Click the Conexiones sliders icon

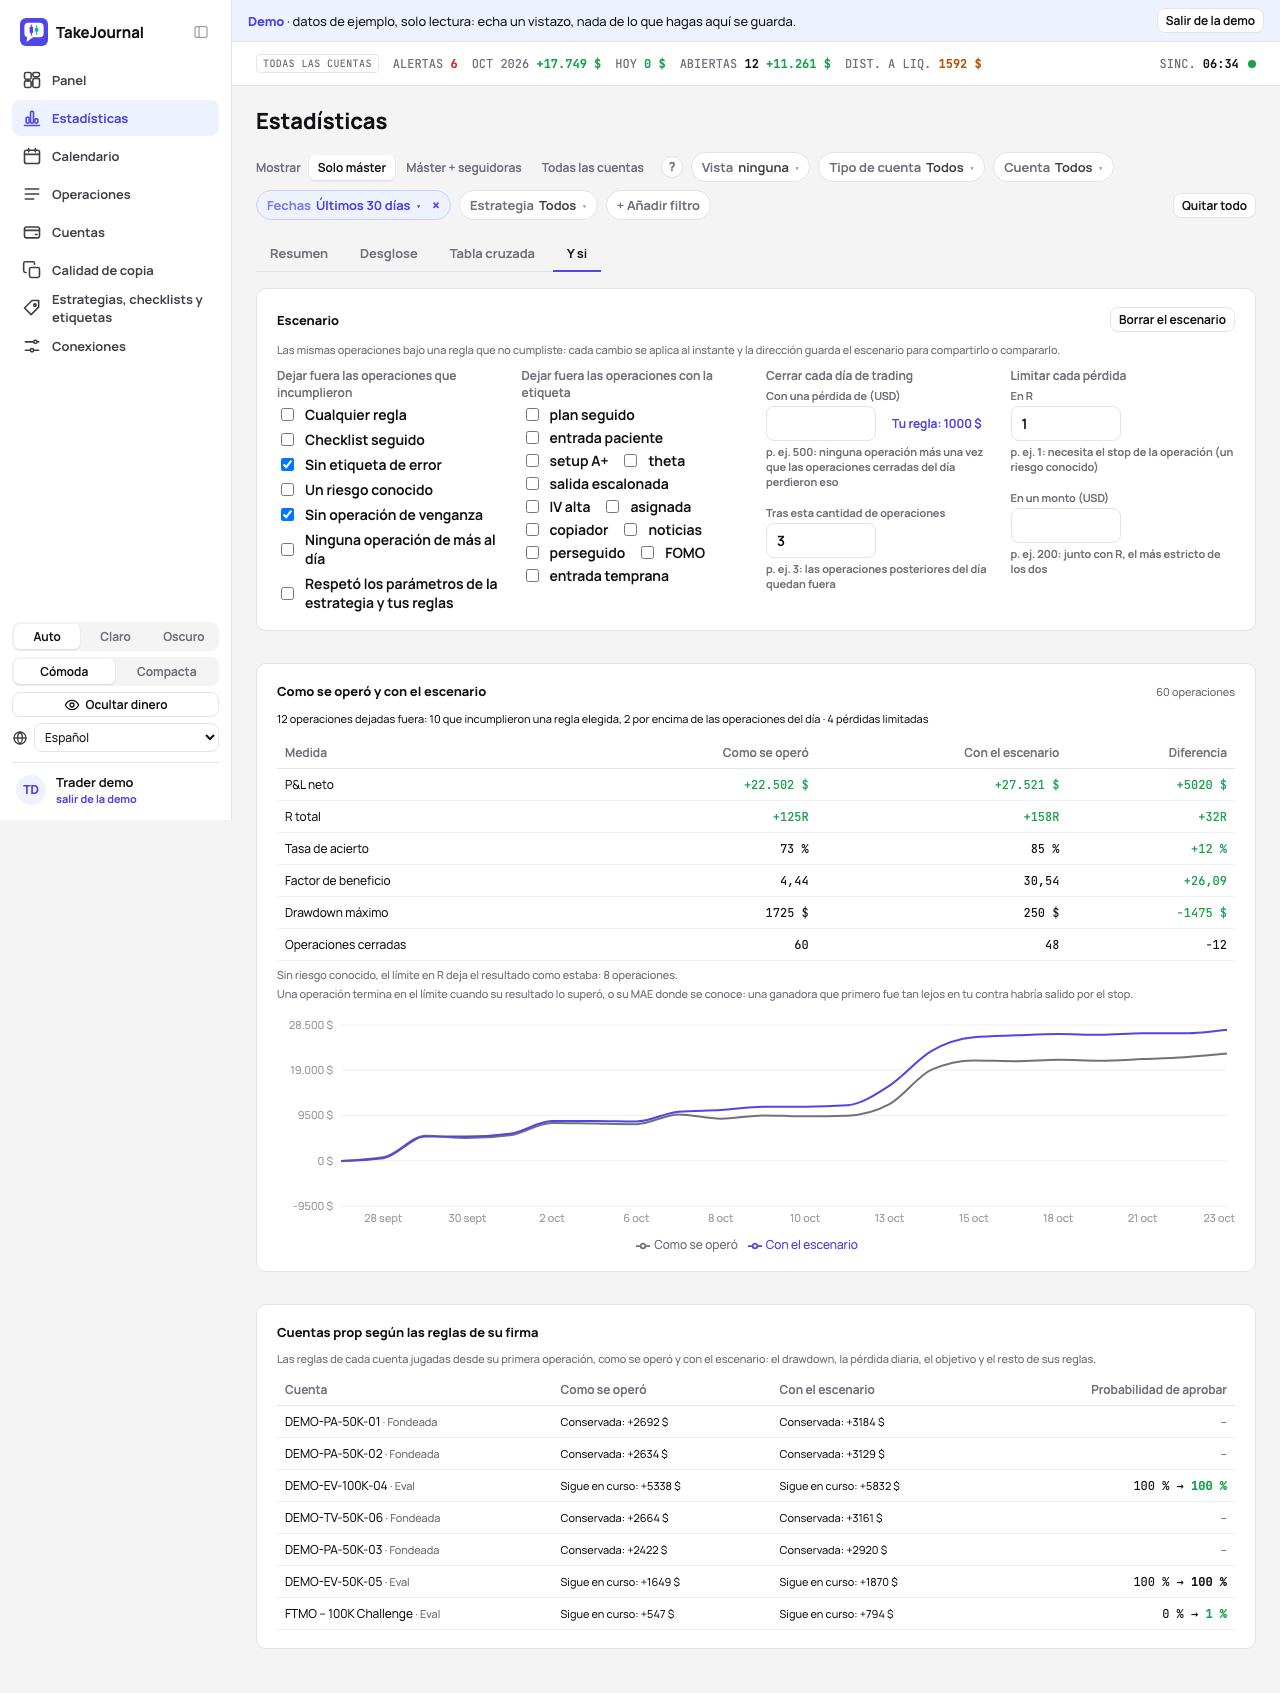coord(32,346)
